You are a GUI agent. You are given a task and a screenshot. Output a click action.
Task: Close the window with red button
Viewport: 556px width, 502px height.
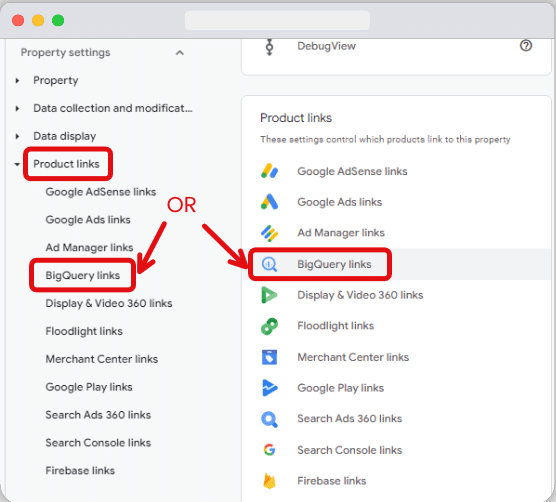[x=18, y=20]
